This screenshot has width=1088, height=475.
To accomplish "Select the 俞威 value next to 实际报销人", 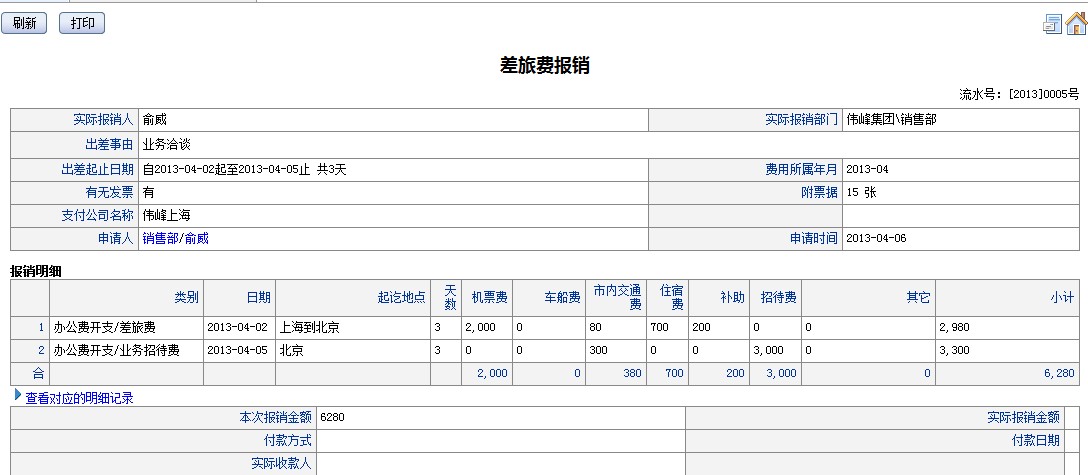I will point(155,119).
